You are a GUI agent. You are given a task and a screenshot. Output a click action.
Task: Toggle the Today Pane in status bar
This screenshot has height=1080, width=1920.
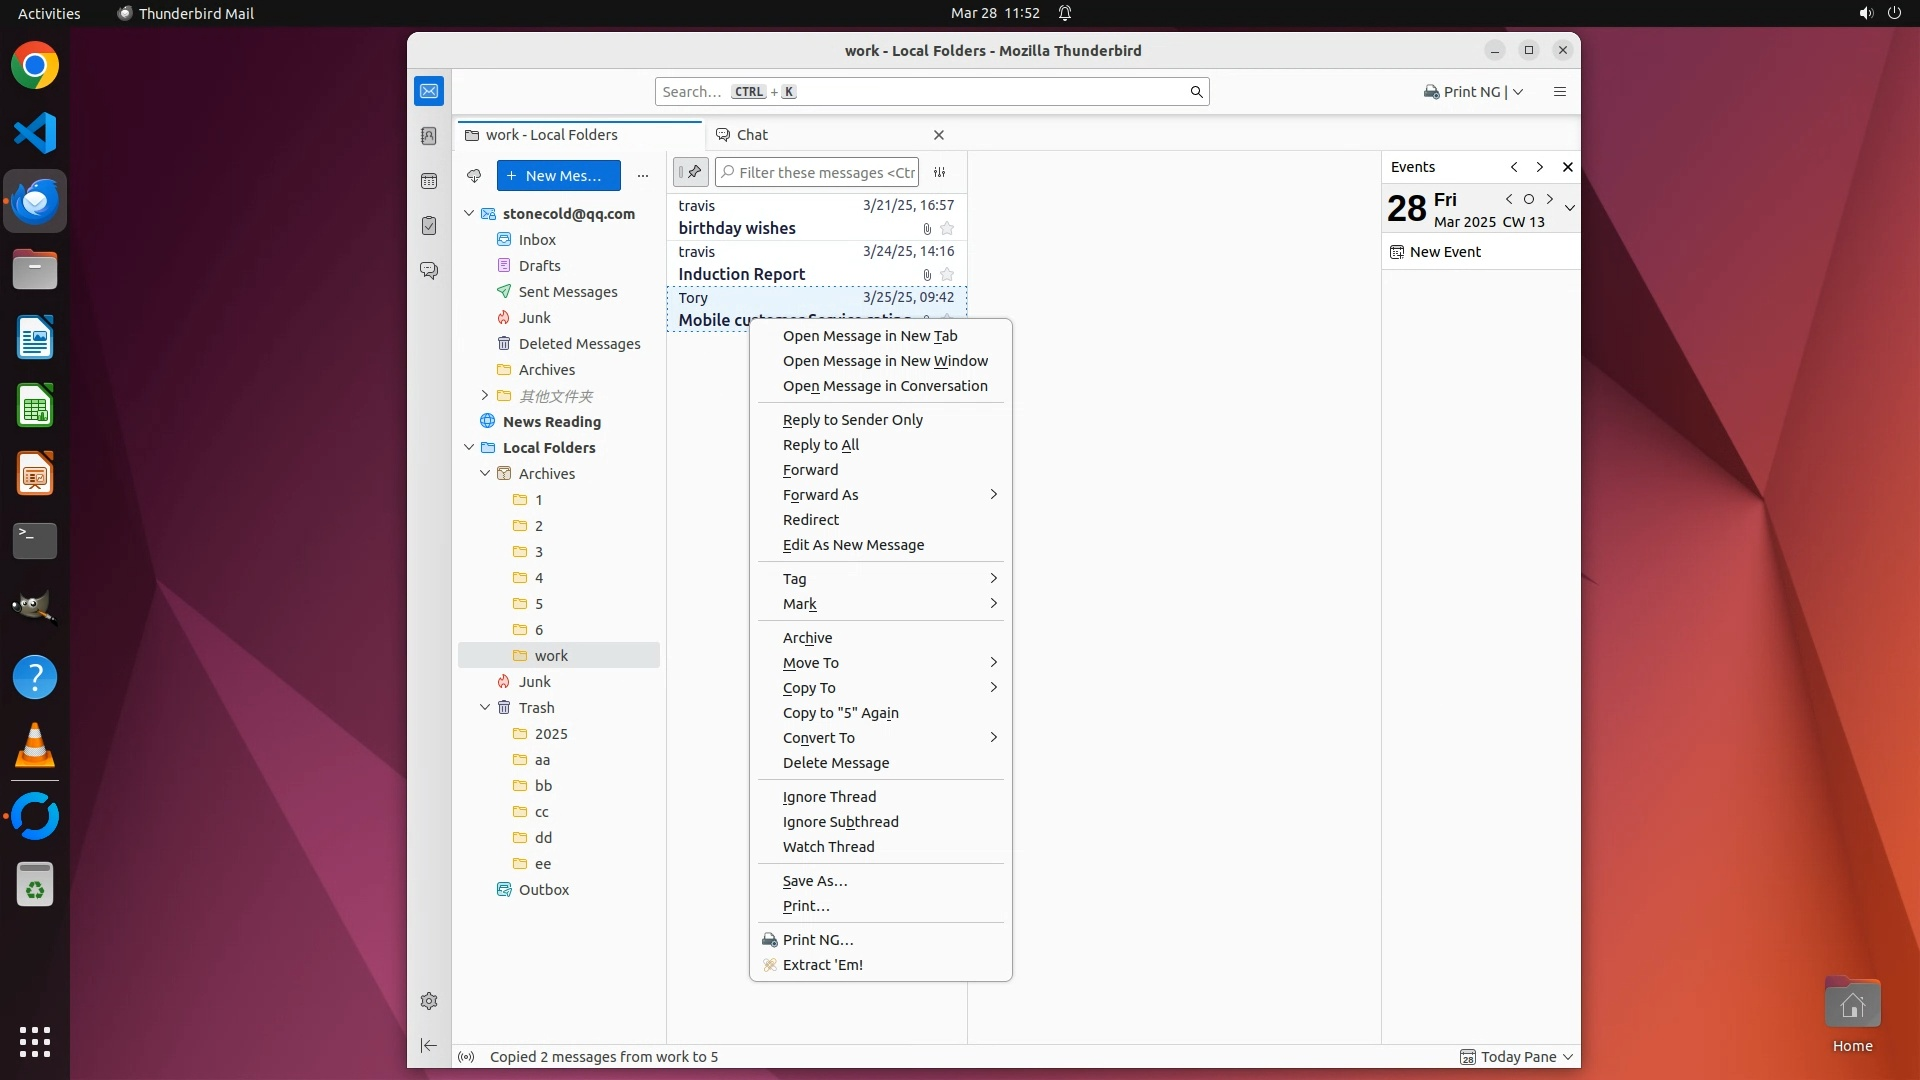point(1516,1057)
